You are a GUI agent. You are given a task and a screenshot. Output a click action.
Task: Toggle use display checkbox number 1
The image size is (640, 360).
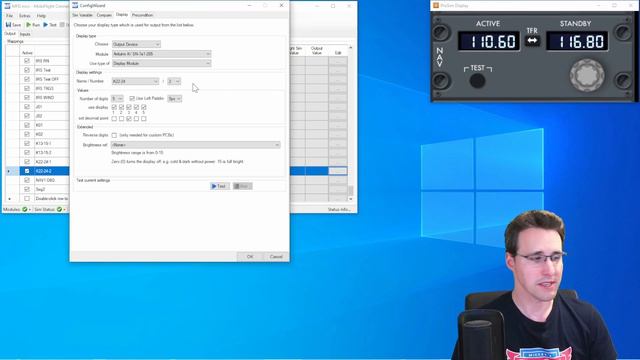coord(114,107)
